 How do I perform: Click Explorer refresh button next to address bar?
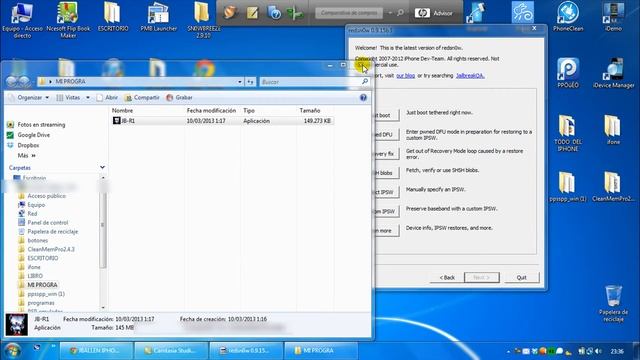click(x=250, y=82)
